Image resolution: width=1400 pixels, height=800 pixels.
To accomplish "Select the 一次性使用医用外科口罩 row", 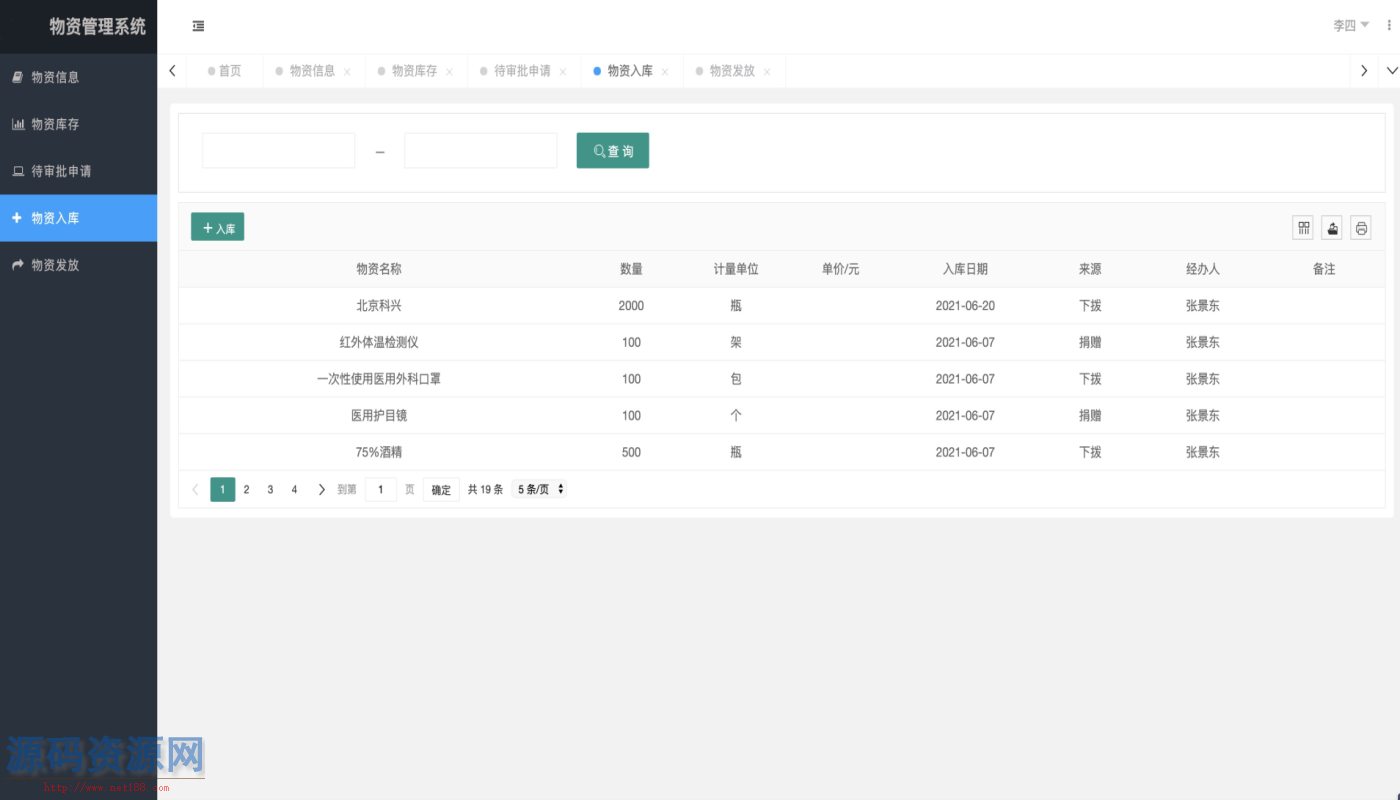I will (x=782, y=379).
